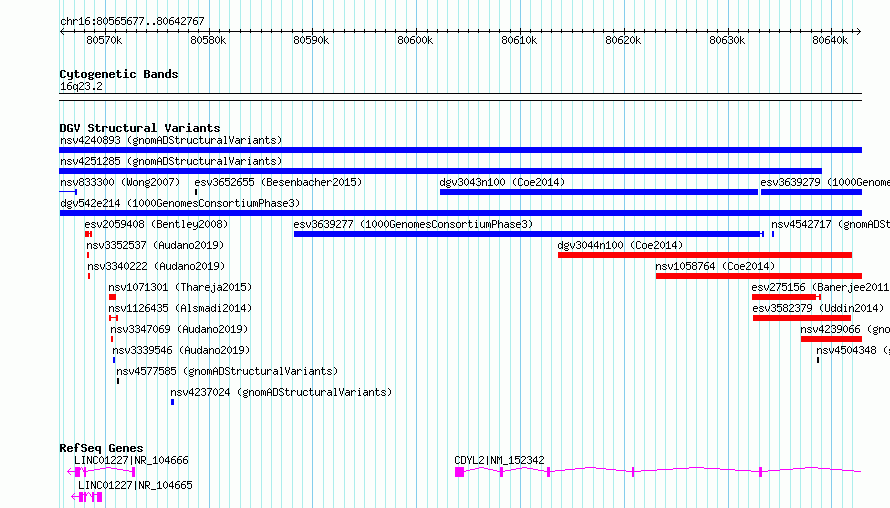Click the esv3639277 blue variant bar
The height and width of the screenshot is (508, 890).
[x=528, y=234]
